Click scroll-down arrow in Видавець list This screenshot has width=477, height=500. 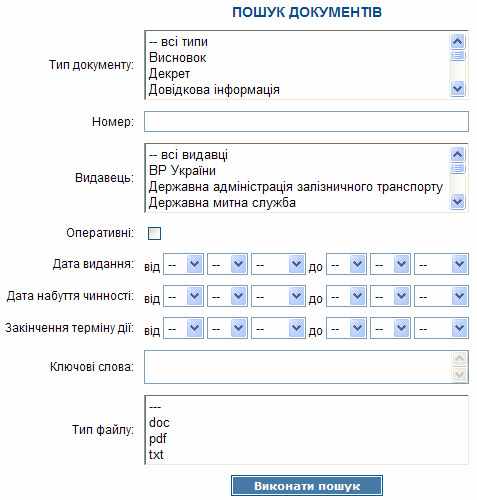(x=457, y=202)
